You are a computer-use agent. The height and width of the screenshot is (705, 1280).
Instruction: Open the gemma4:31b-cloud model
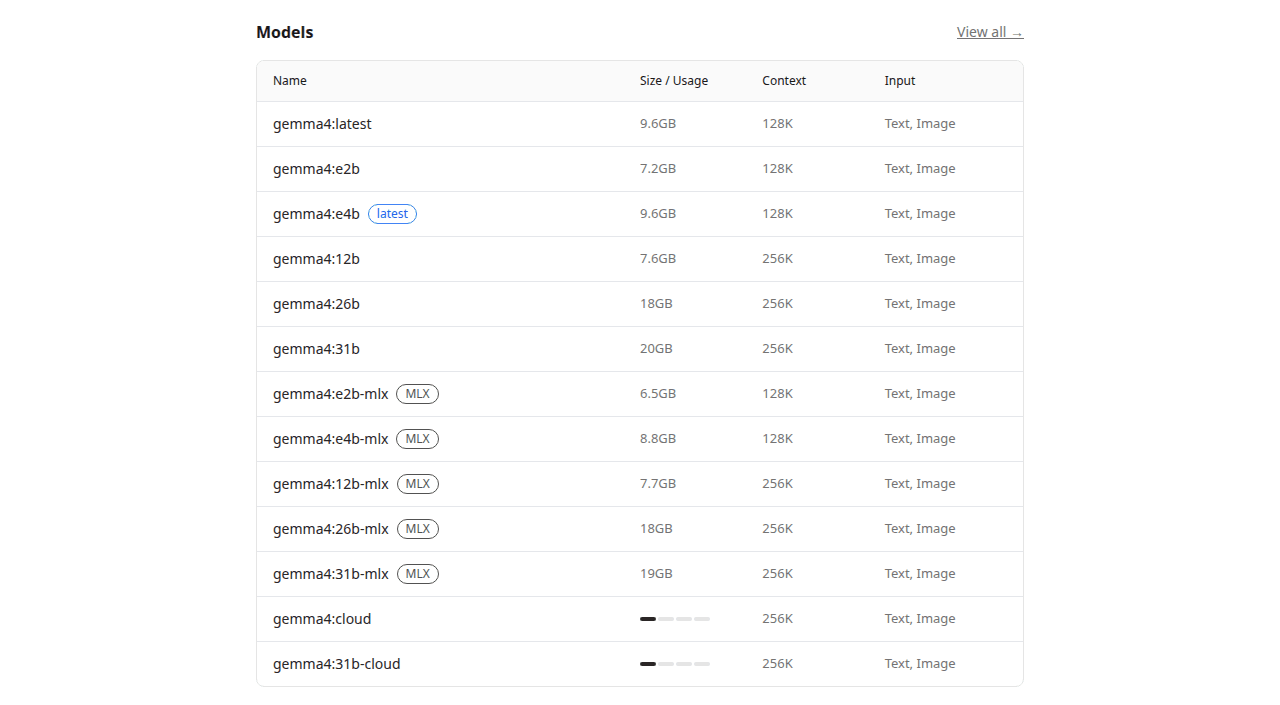pyautogui.click(x=337, y=664)
